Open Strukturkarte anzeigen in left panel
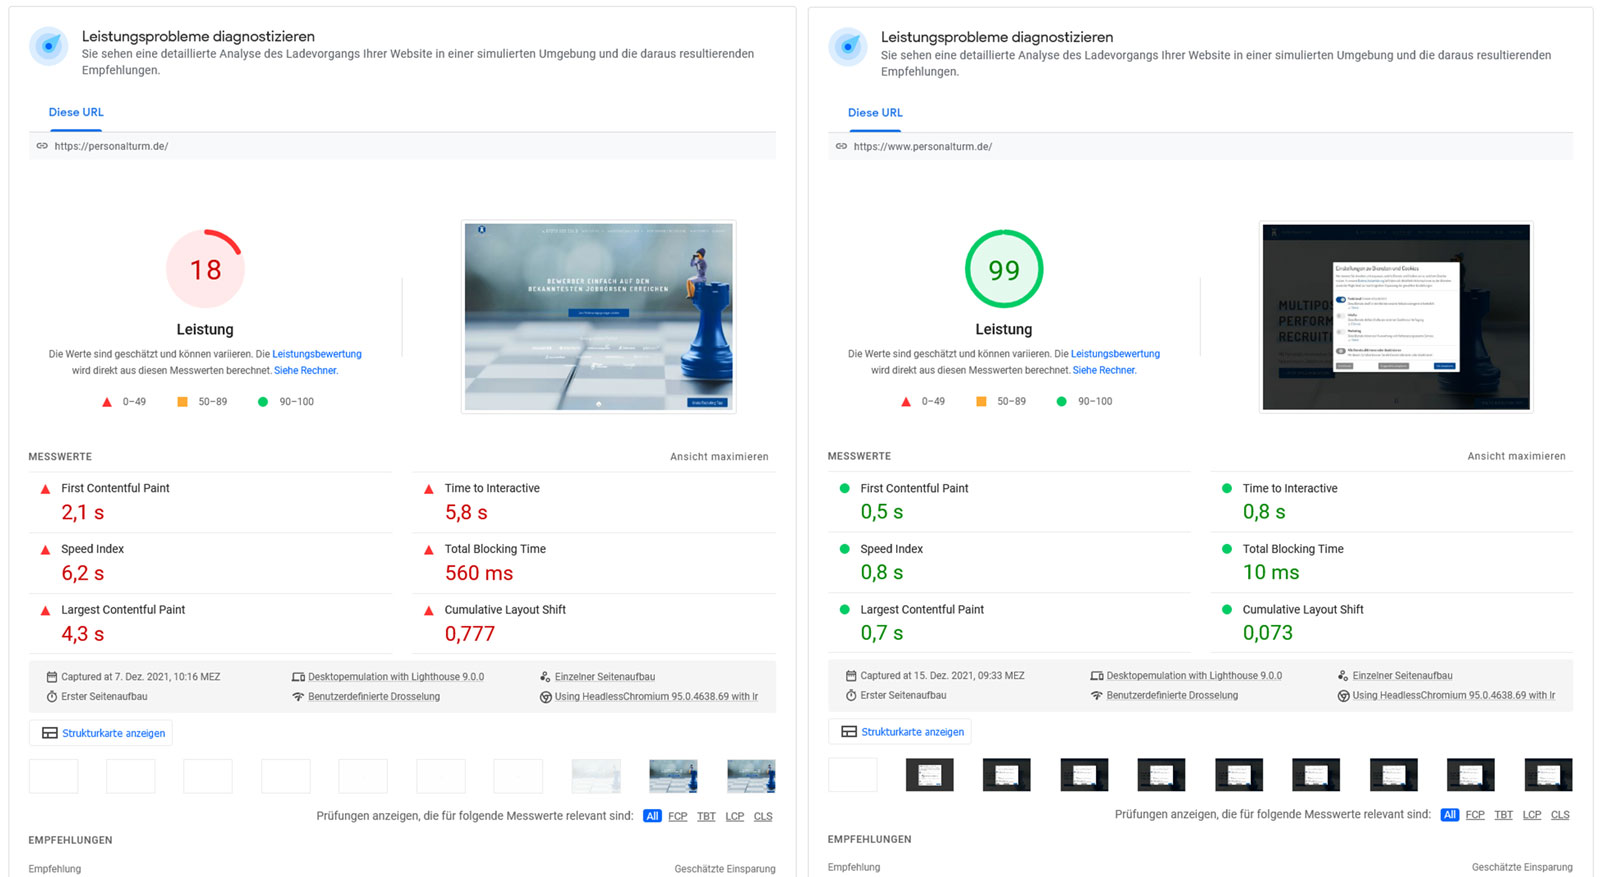 [101, 733]
